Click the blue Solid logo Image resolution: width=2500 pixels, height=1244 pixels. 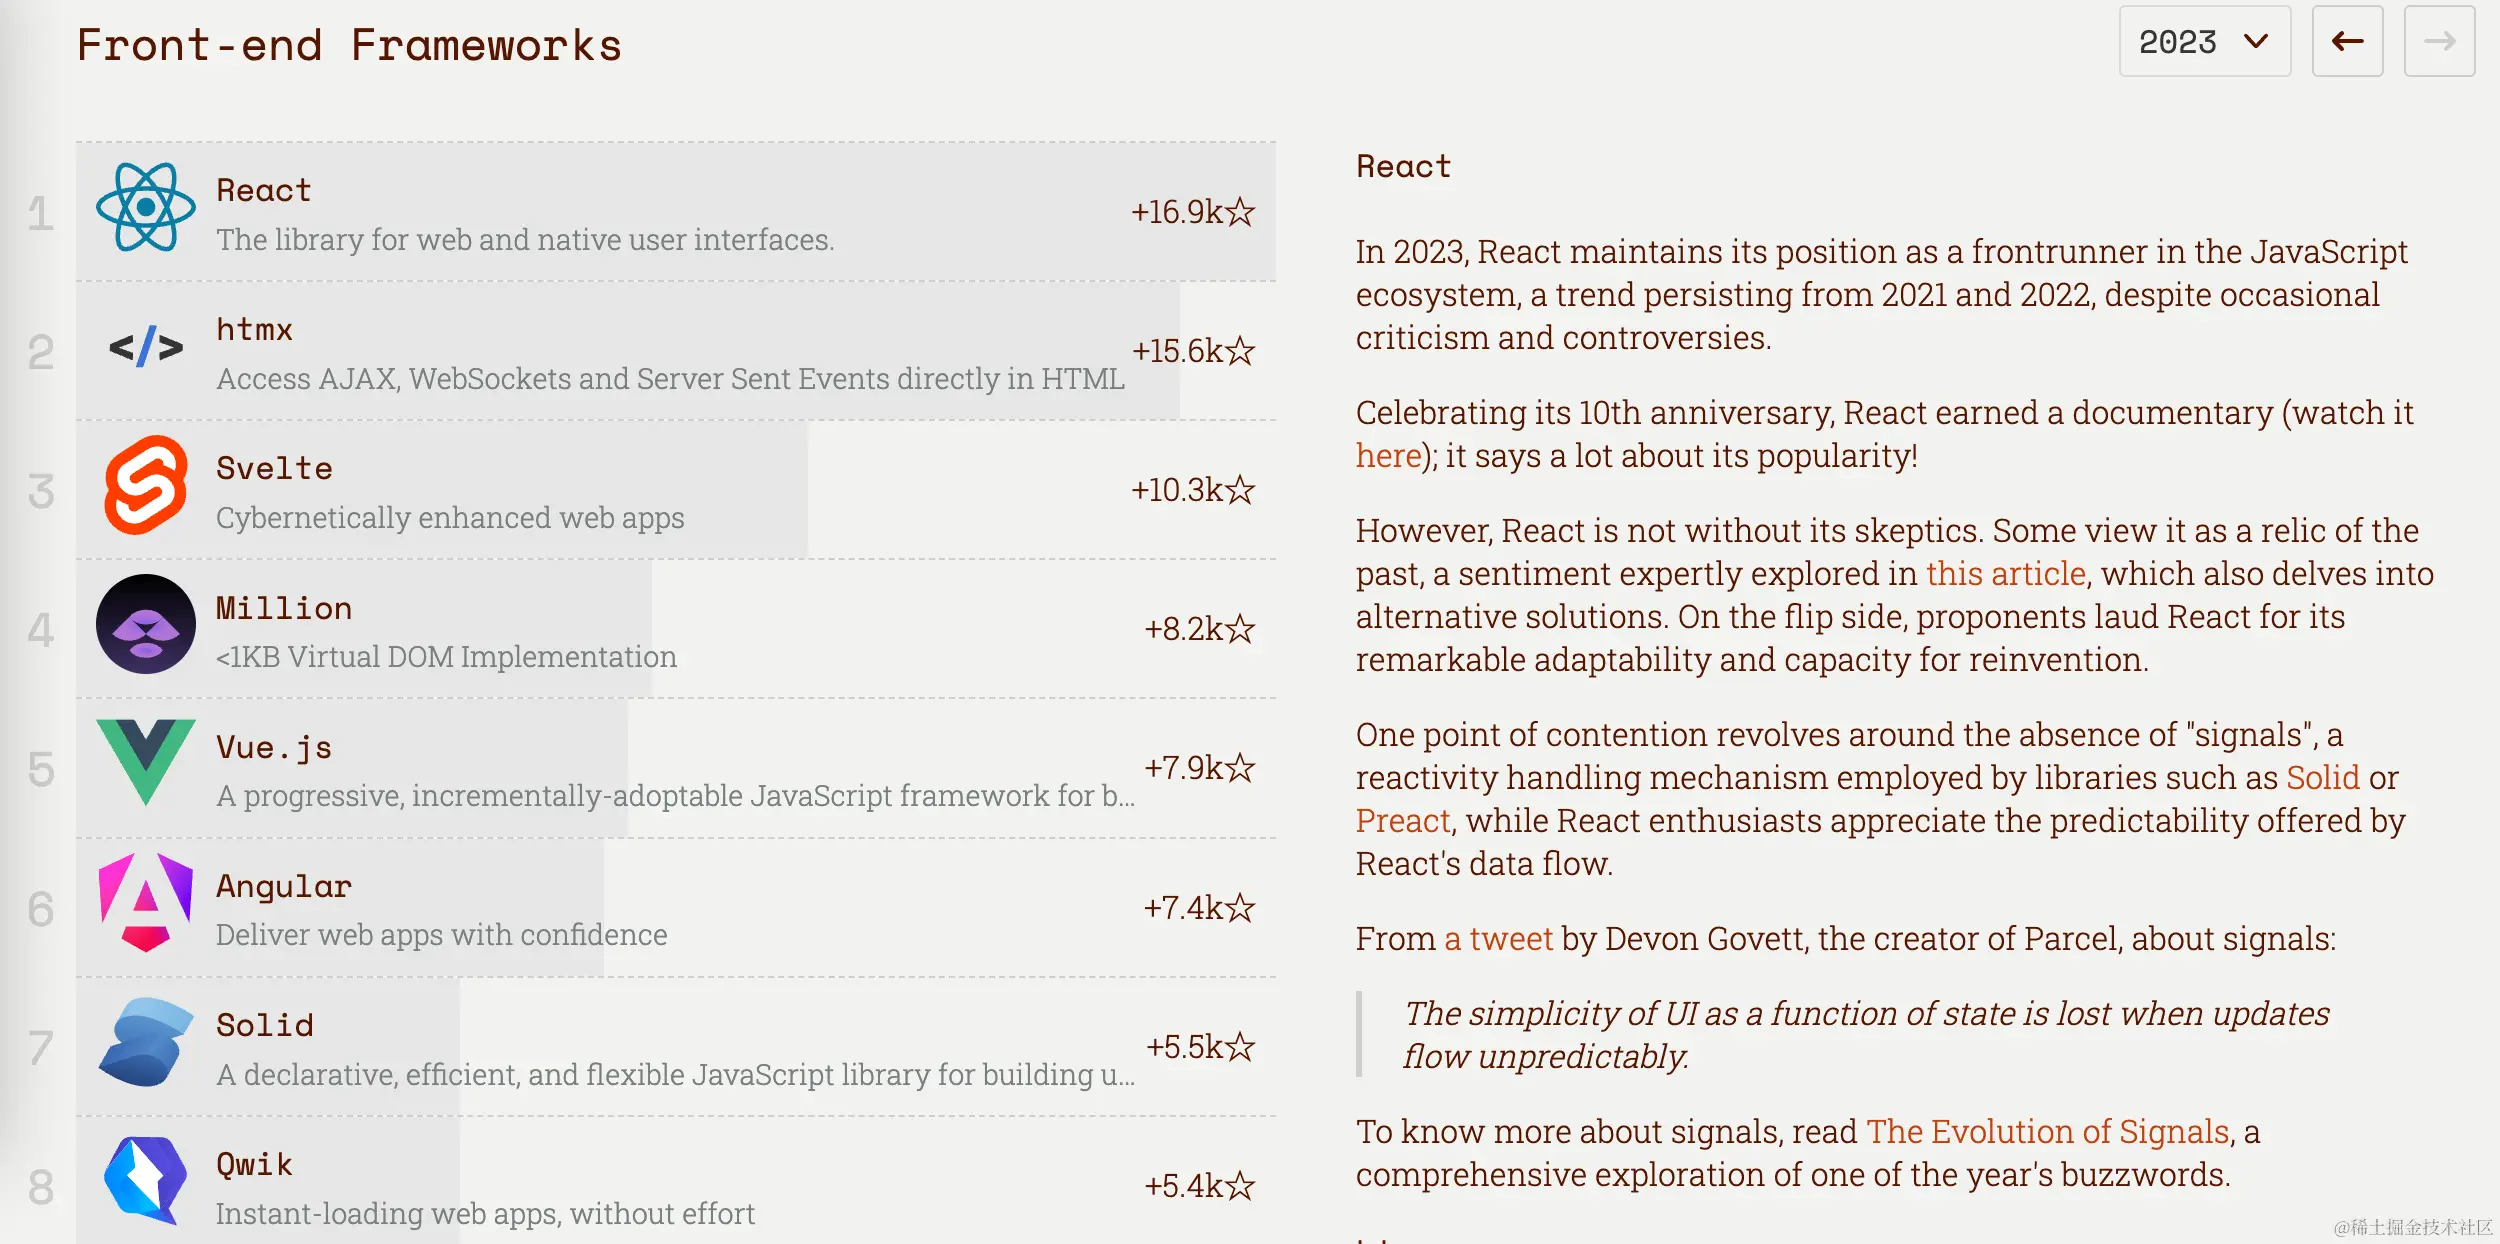pos(146,1042)
